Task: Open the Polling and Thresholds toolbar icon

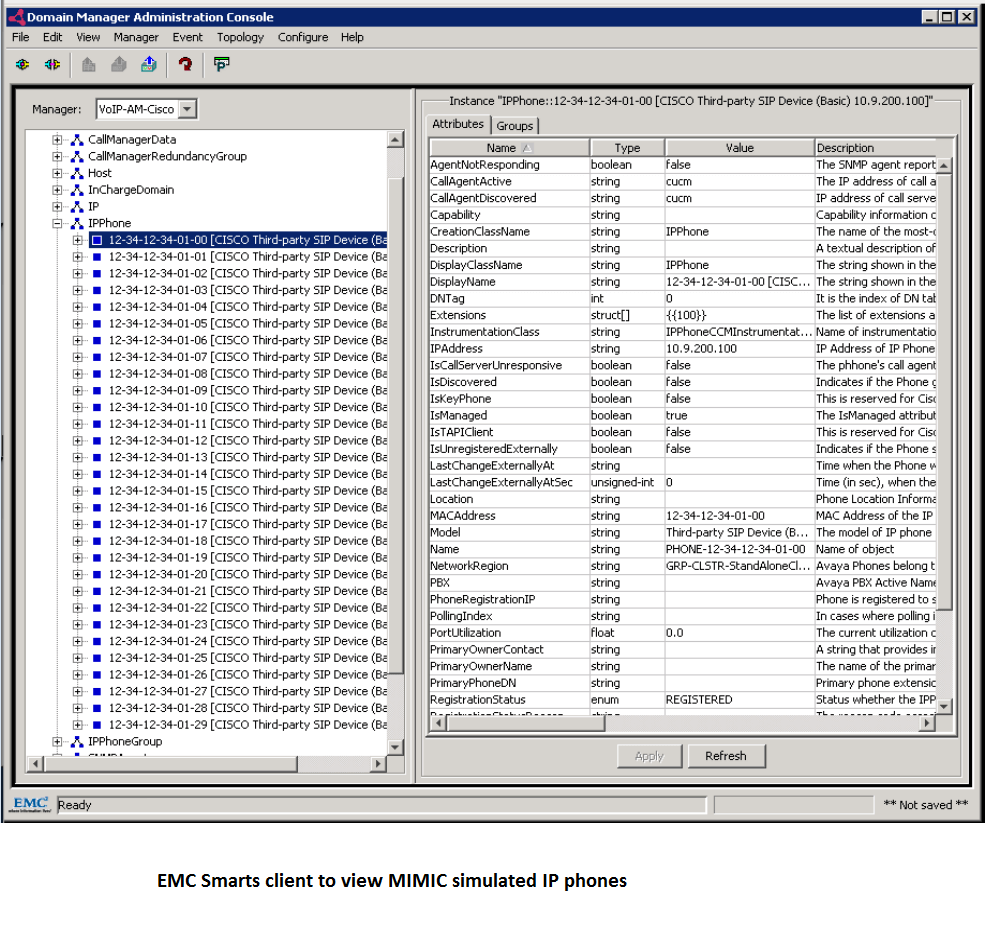Action: (x=221, y=64)
